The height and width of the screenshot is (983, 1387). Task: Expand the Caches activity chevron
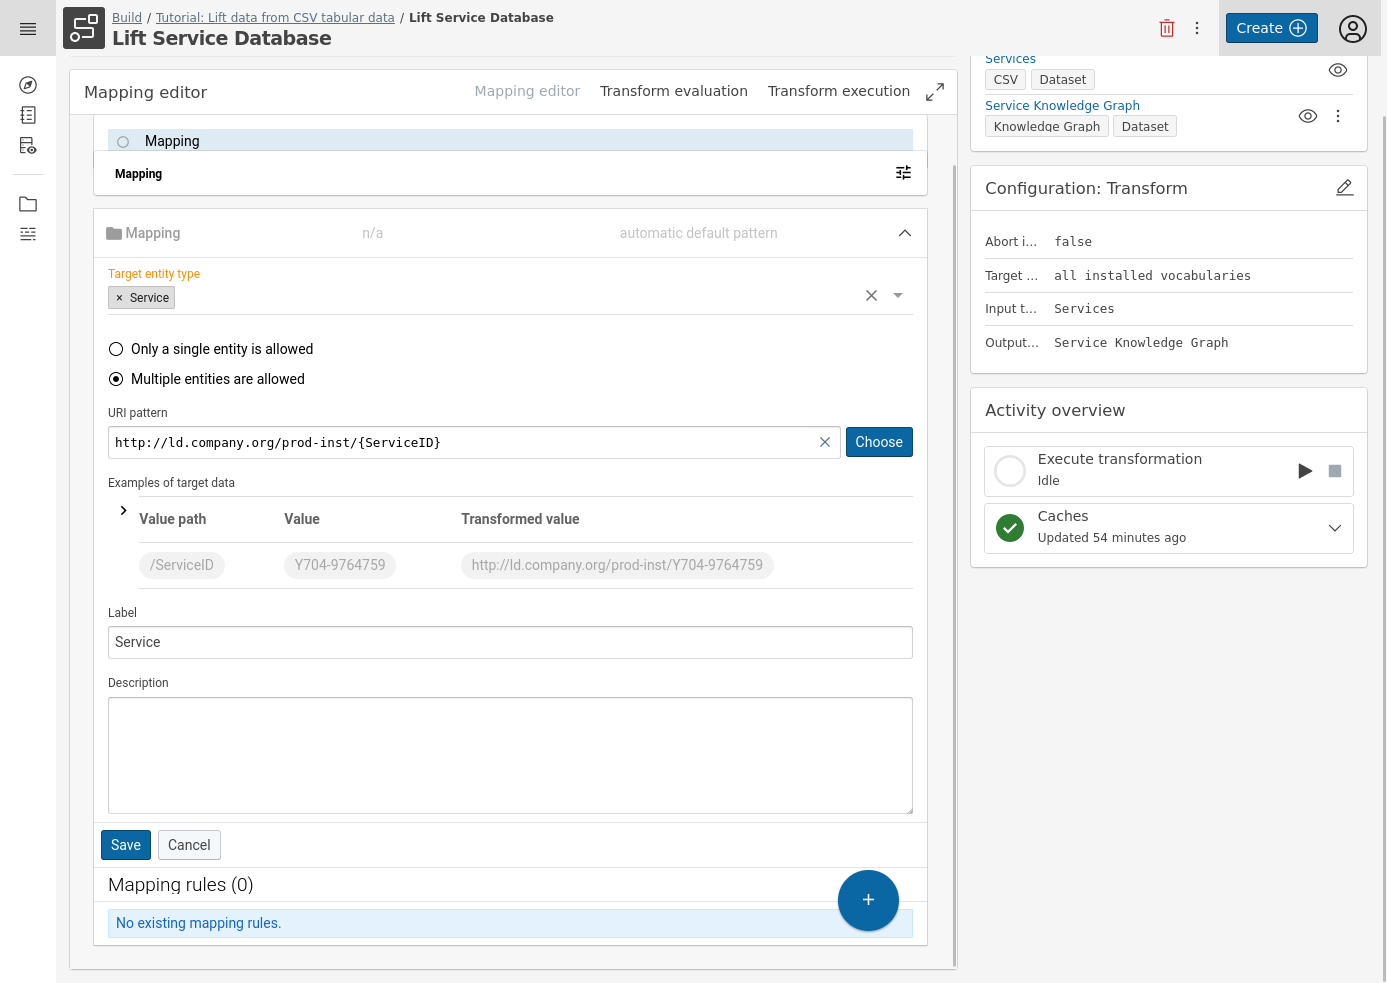coord(1334,528)
